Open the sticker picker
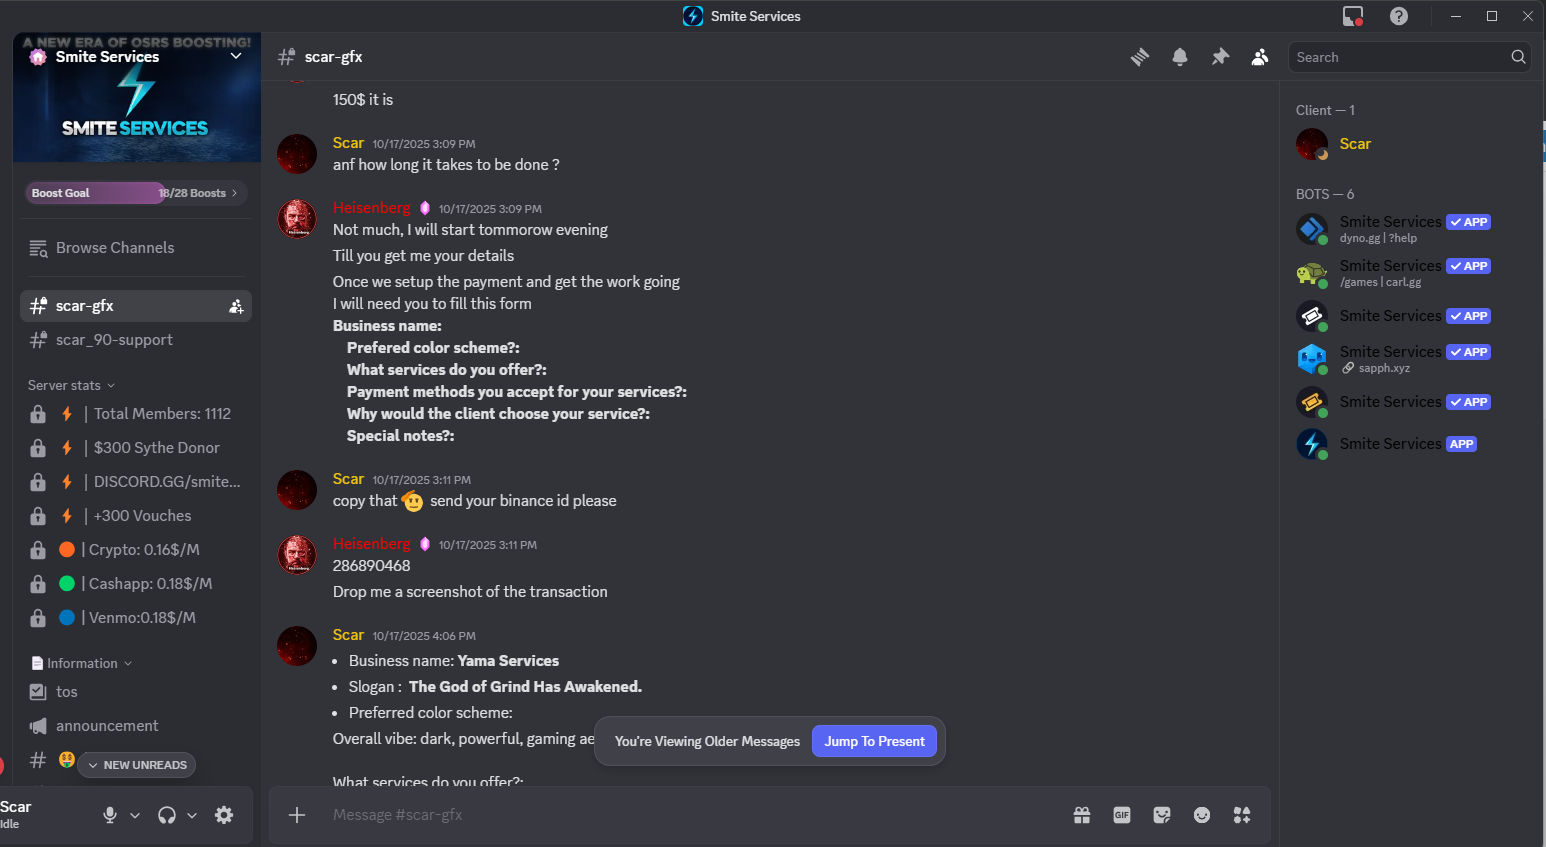The image size is (1546, 847). [x=1162, y=815]
